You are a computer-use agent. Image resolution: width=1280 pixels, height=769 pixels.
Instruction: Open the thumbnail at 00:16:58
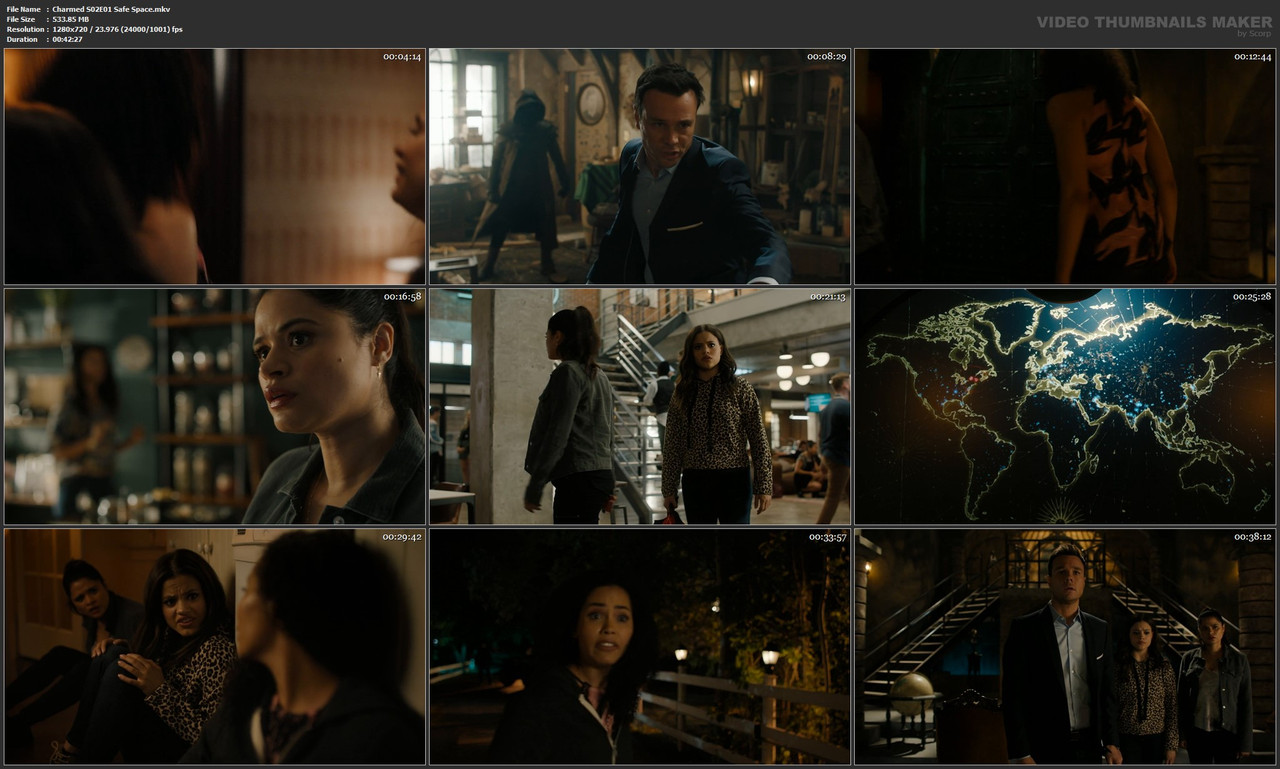pos(215,407)
